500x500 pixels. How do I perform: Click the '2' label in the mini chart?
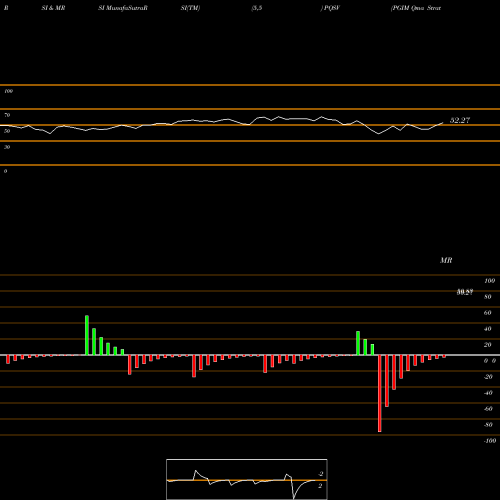[320, 486]
